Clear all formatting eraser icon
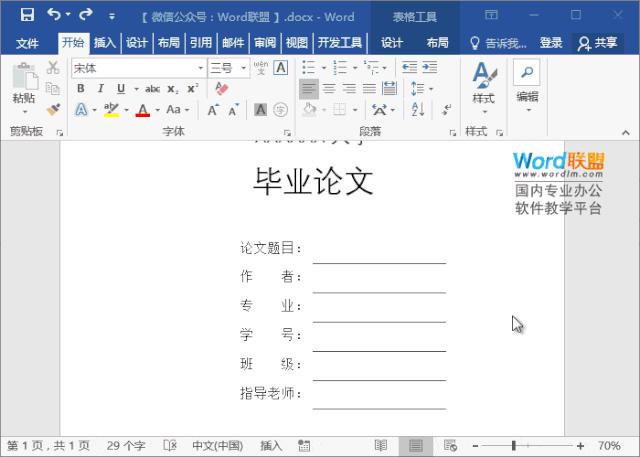 221,89
